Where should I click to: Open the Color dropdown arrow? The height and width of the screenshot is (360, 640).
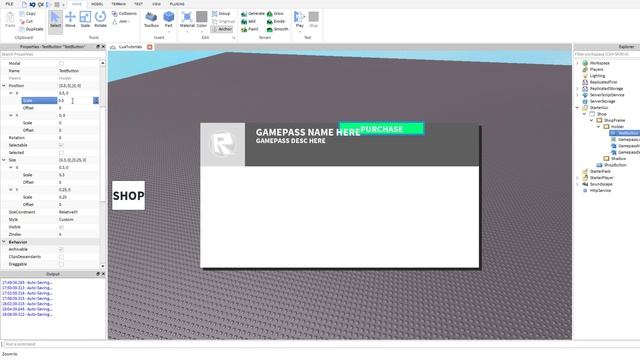(x=202, y=31)
